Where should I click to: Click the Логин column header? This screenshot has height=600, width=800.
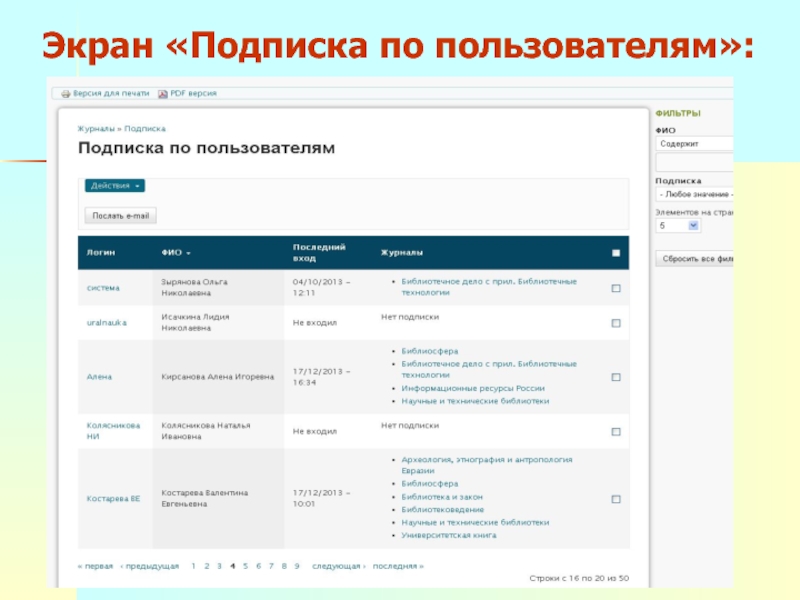[x=101, y=253]
